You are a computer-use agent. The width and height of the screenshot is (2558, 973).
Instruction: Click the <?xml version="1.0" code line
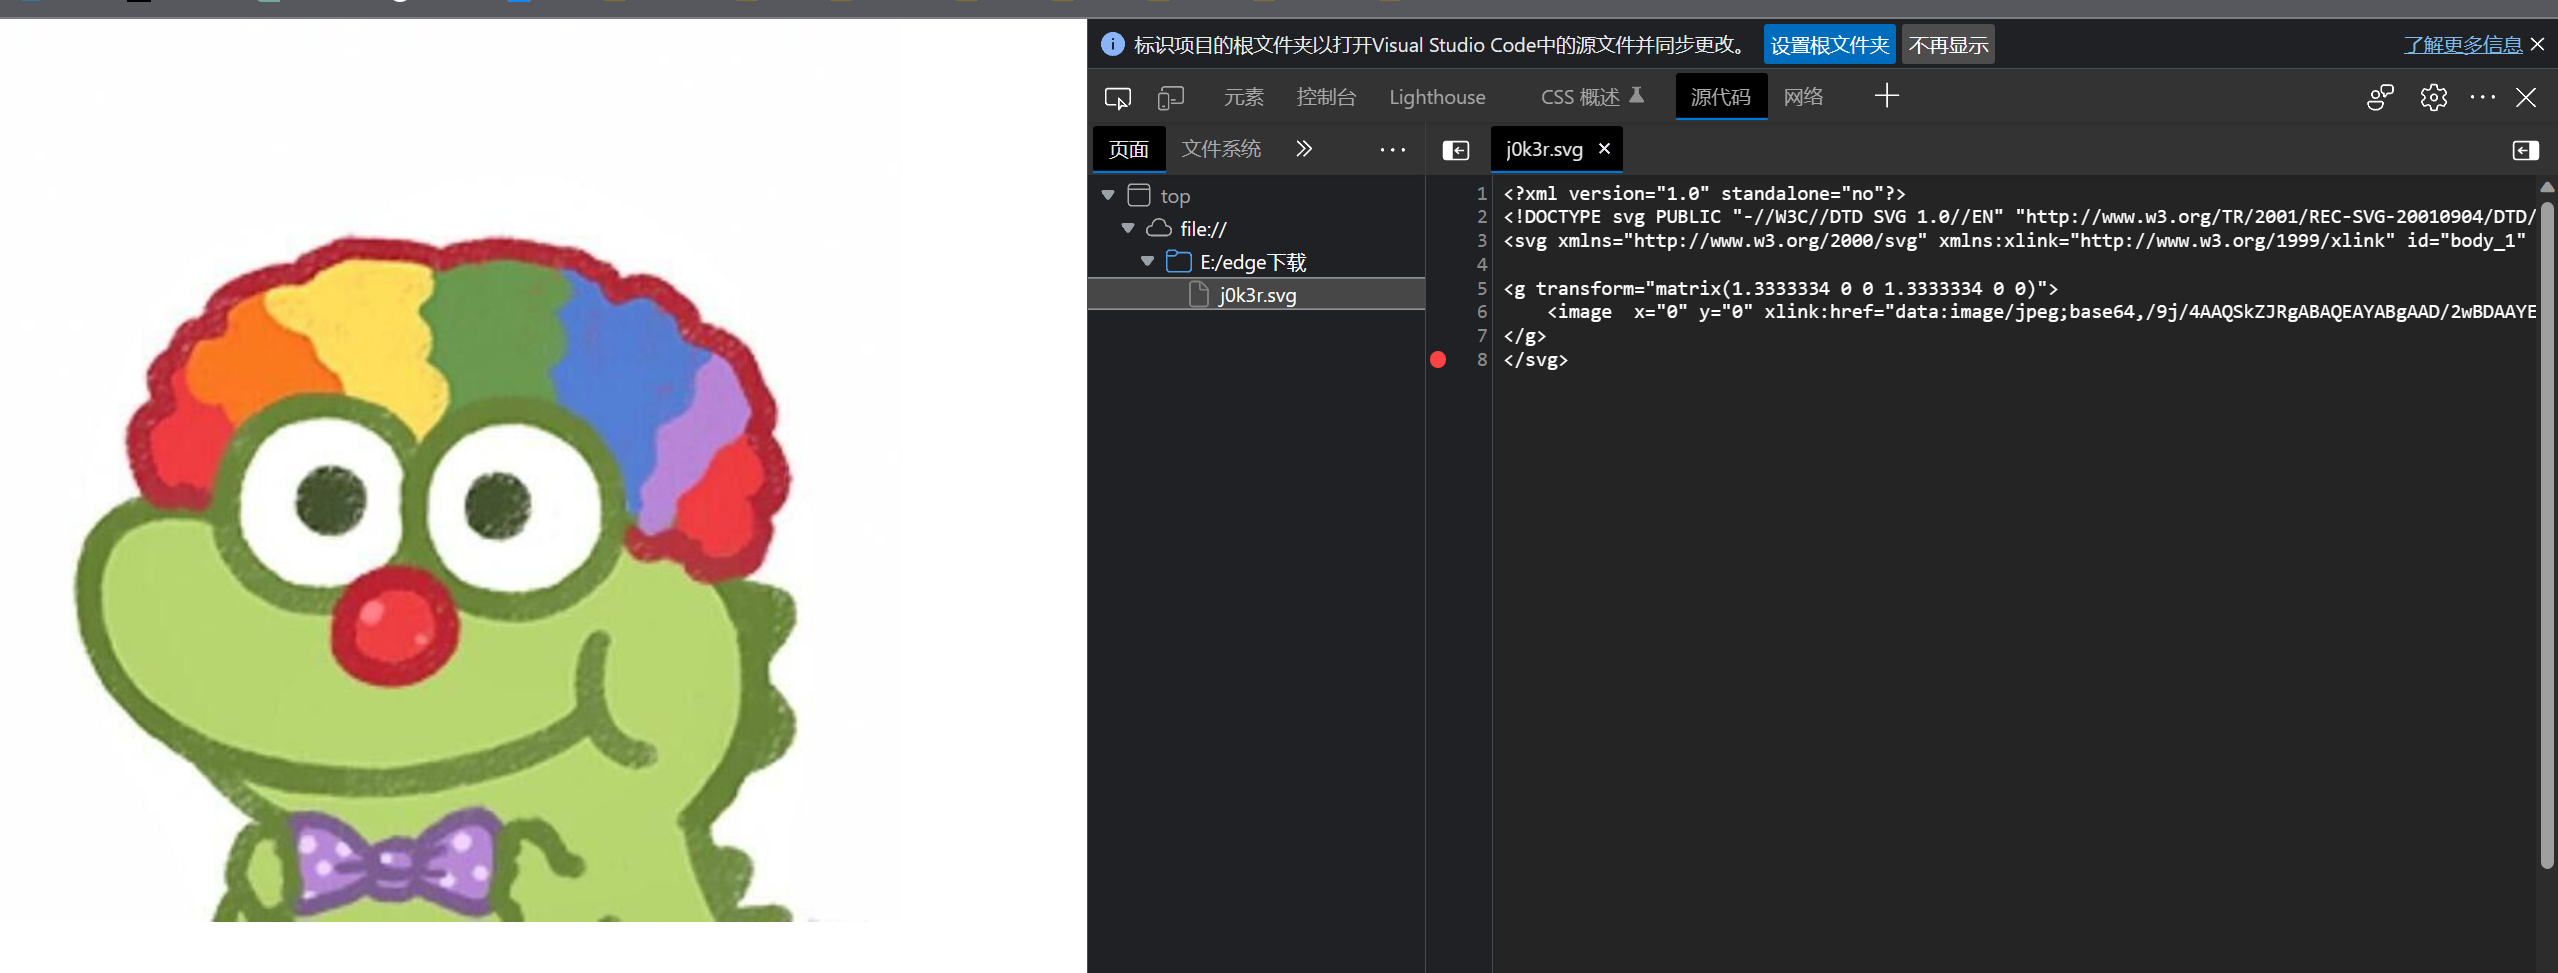click(x=1704, y=193)
